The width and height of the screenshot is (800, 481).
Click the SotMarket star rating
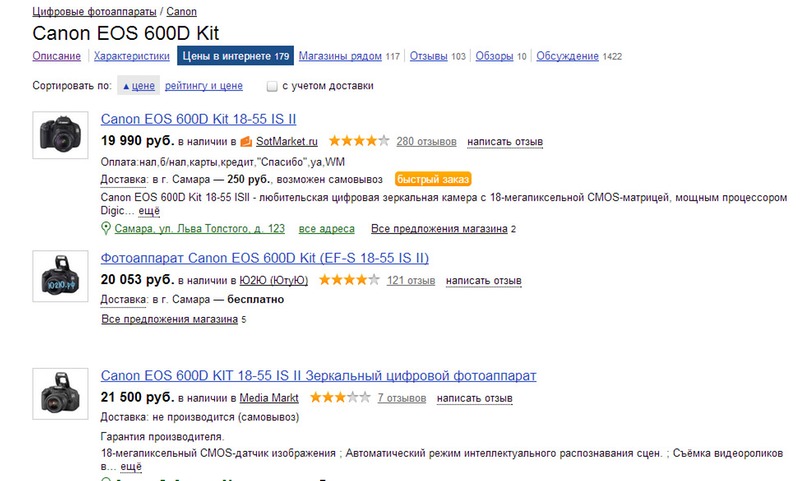(359, 141)
